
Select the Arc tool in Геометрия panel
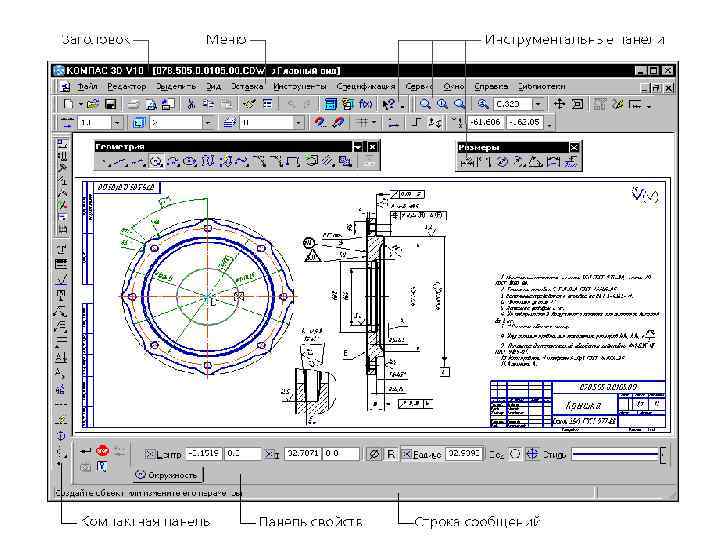coord(173,161)
